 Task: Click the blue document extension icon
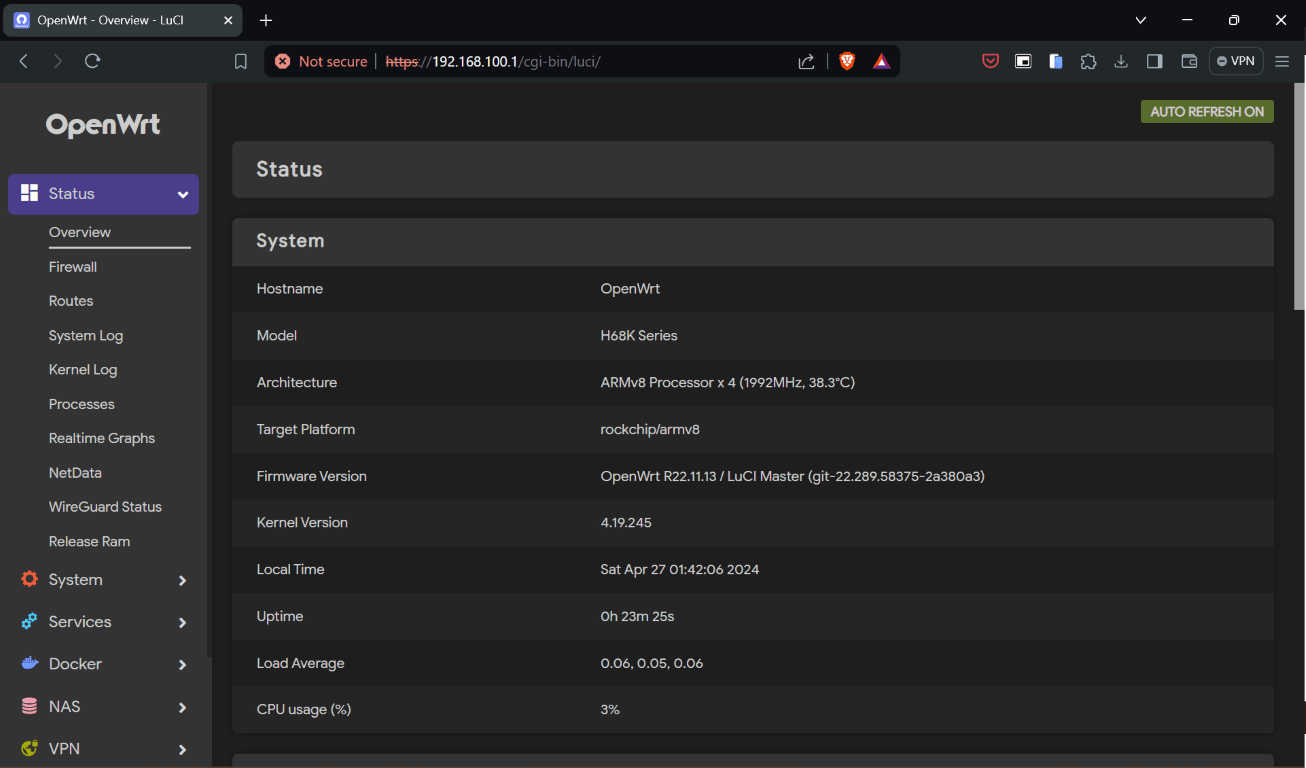click(x=1056, y=61)
